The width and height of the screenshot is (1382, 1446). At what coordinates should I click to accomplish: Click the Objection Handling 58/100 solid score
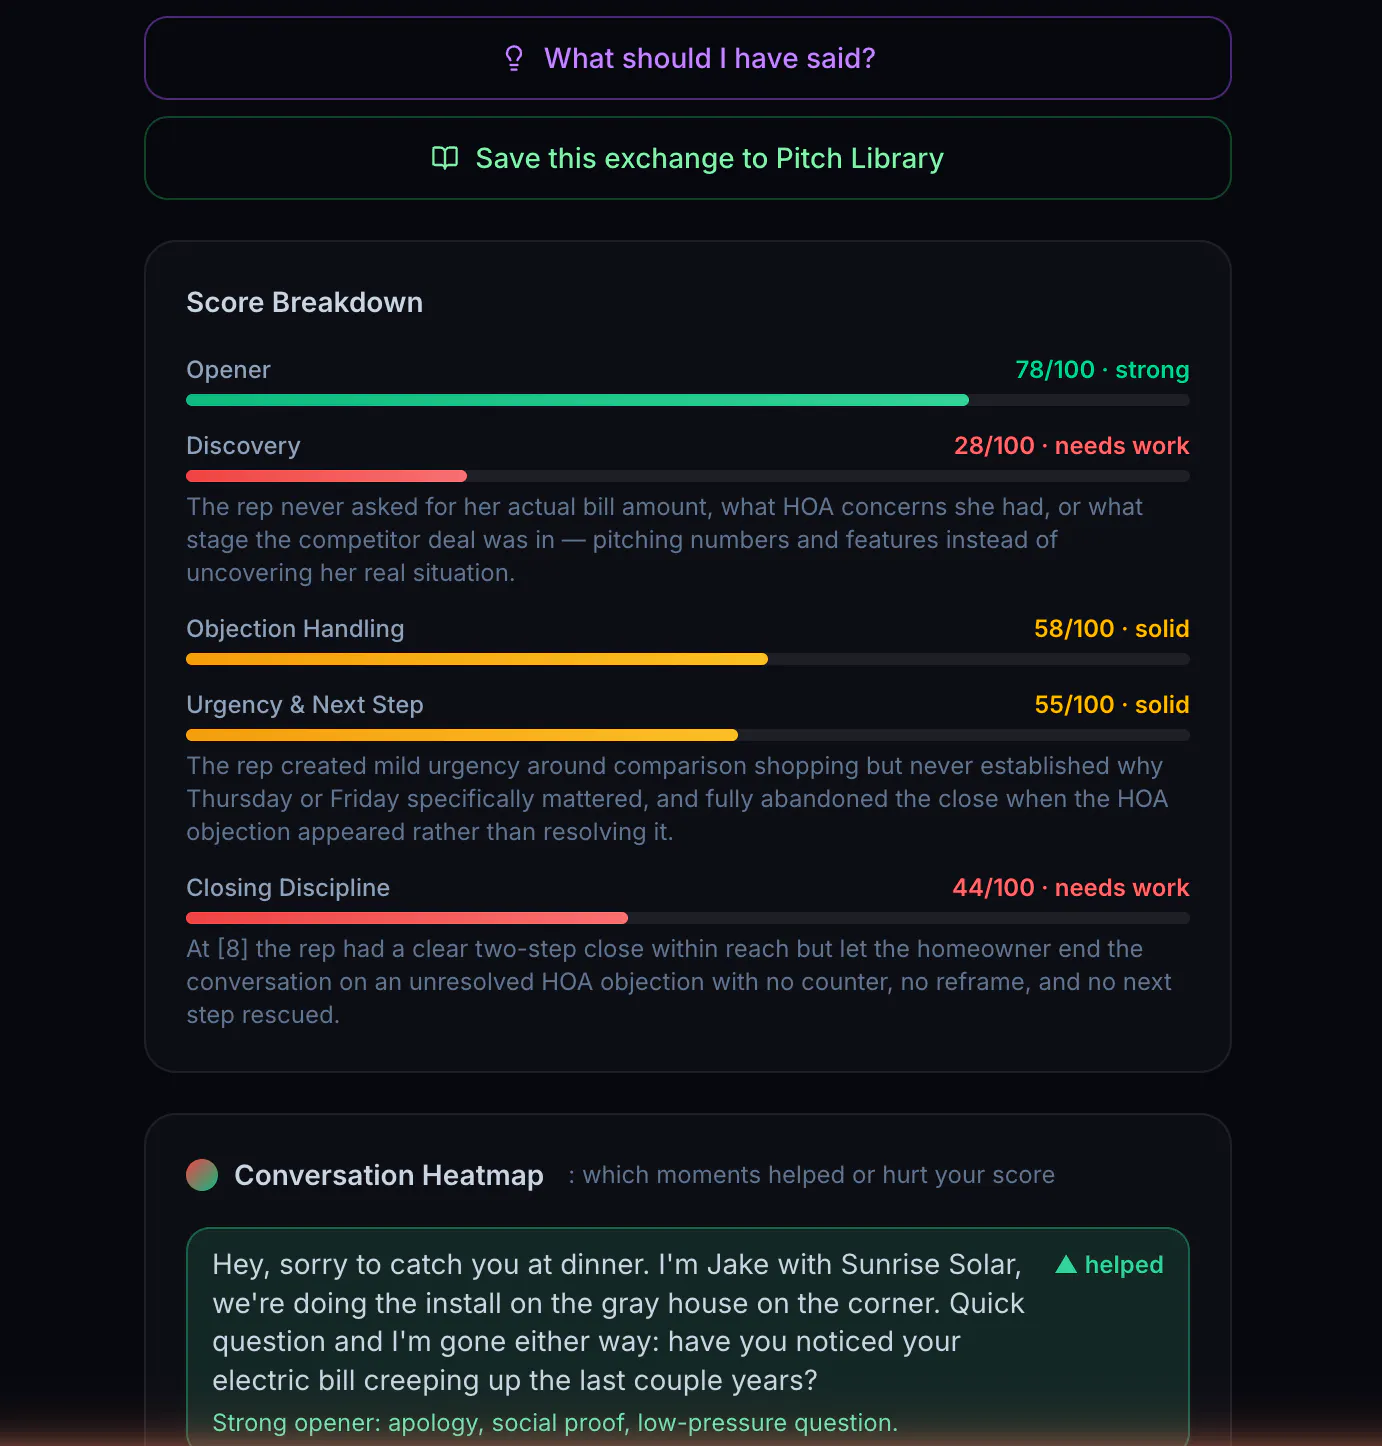1111,629
